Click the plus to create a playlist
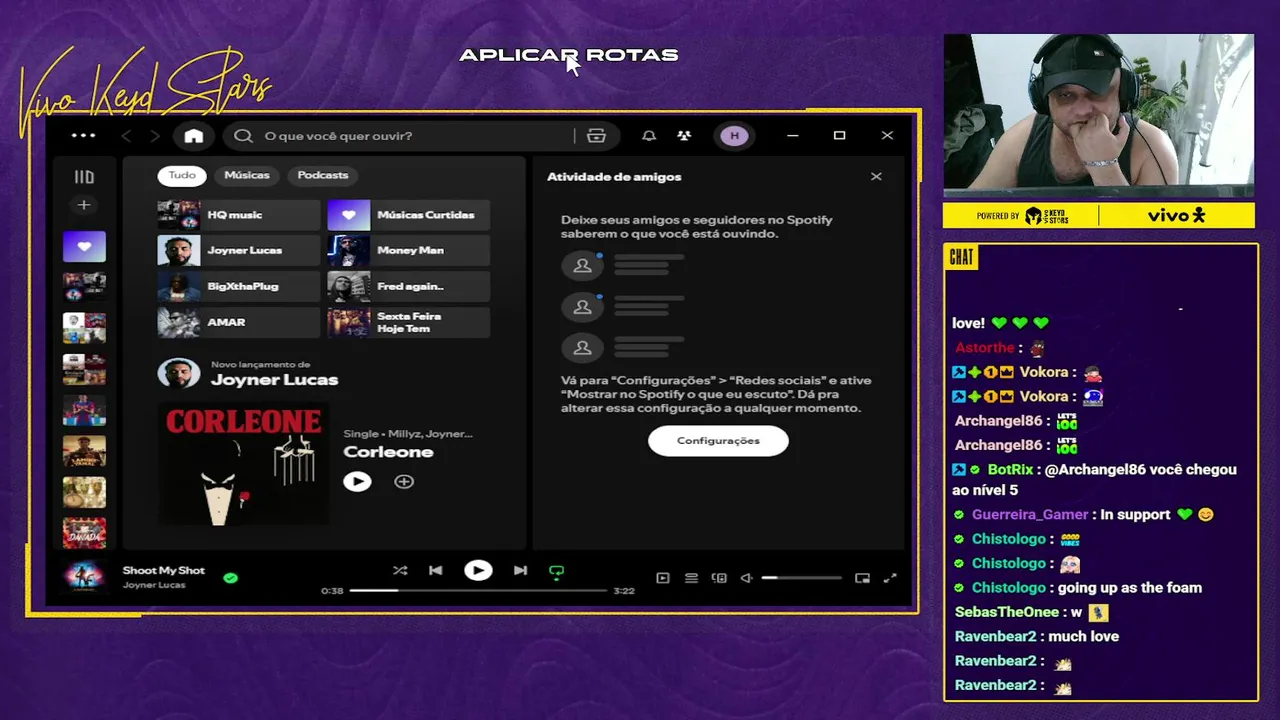 coord(84,205)
